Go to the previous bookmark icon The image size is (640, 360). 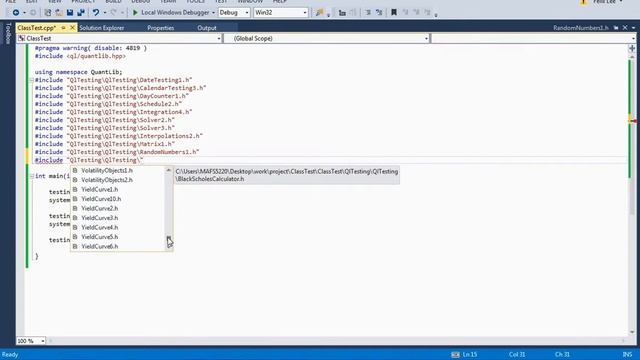coord(405,13)
